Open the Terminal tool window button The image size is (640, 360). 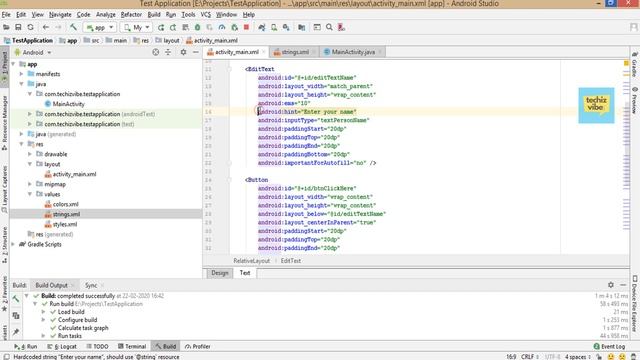(x=132, y=346)
